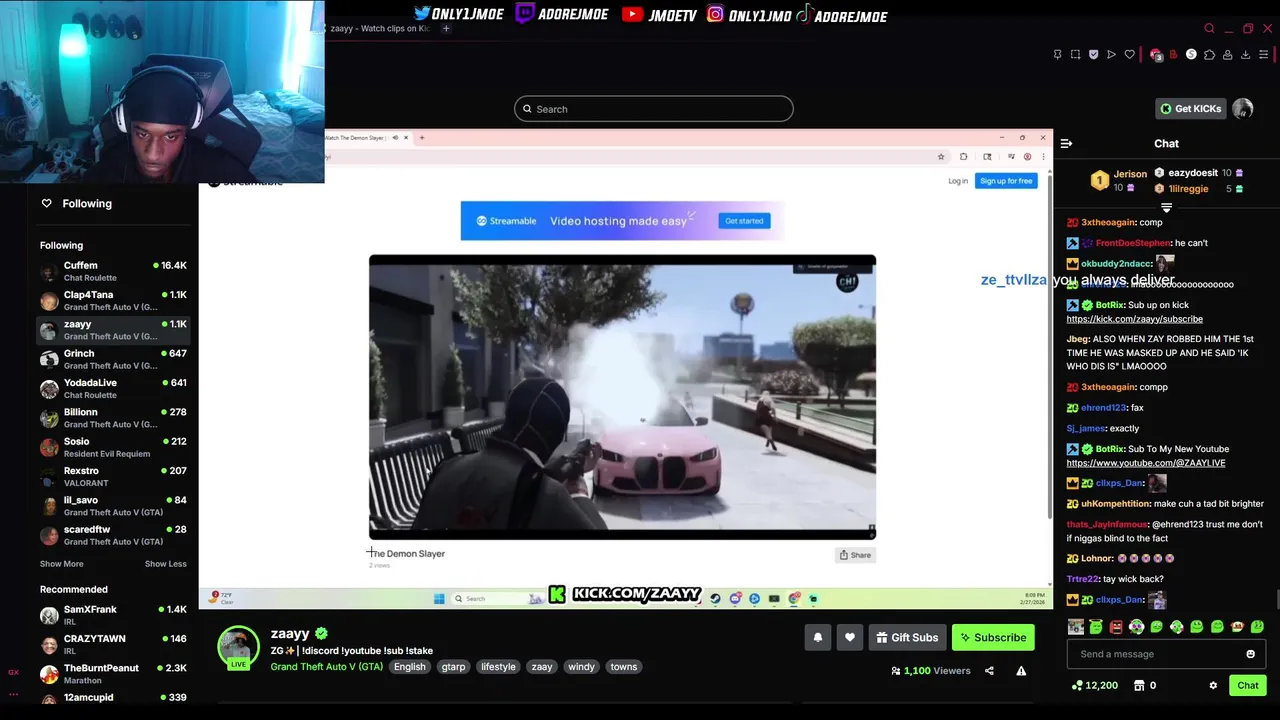Open Rexstro VALORANT channel in sidebar
Image resolution: width=1280 pixels, height=720 pixels.
pyautogui.click(x=113, y=476)
